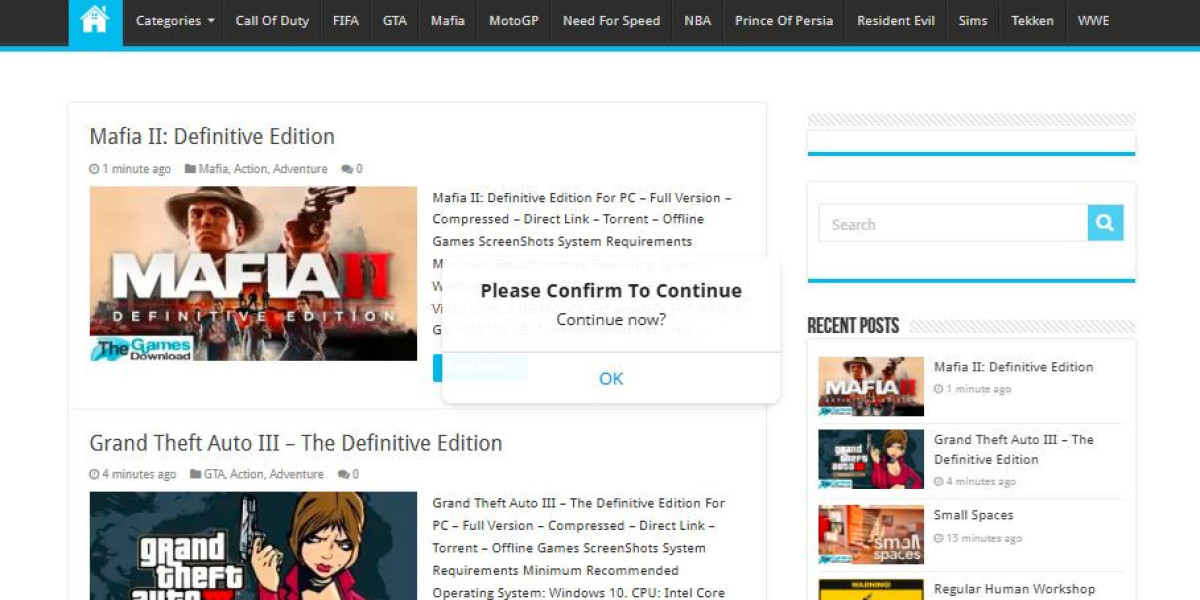Open Adventure tag under Mafia II post

300,169
